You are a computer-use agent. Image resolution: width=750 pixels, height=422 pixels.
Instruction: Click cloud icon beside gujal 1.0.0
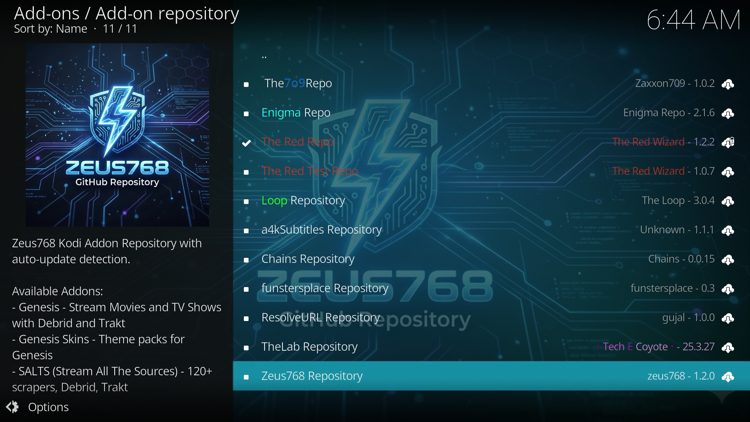pyautogui.click(x=728, y=318)
